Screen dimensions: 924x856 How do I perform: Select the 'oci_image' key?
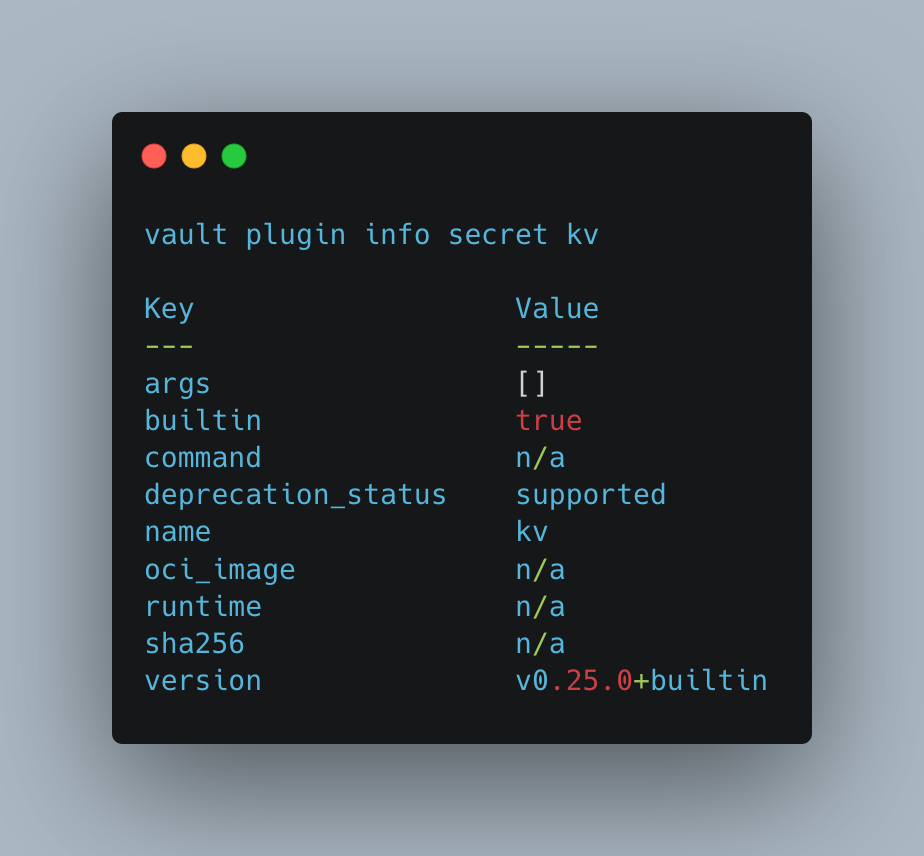(220, 570)
